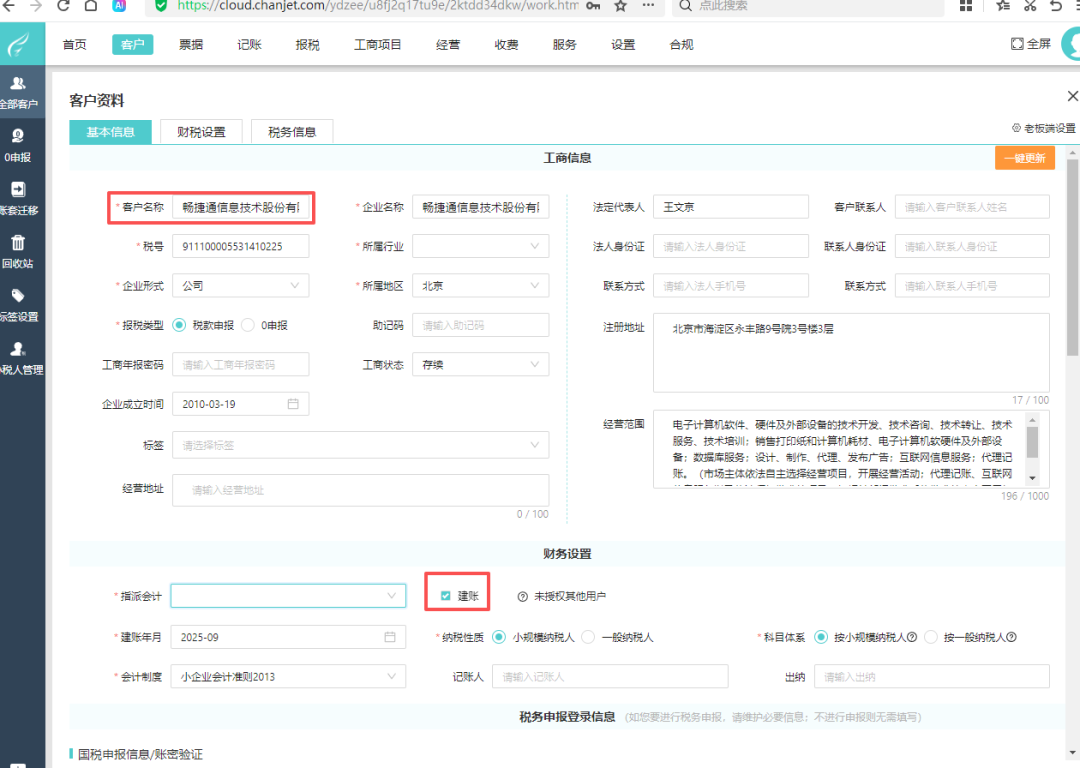Click the gear icon next to 老板端设置
The image size is (1080, 768).
(x=1016, y=128)
